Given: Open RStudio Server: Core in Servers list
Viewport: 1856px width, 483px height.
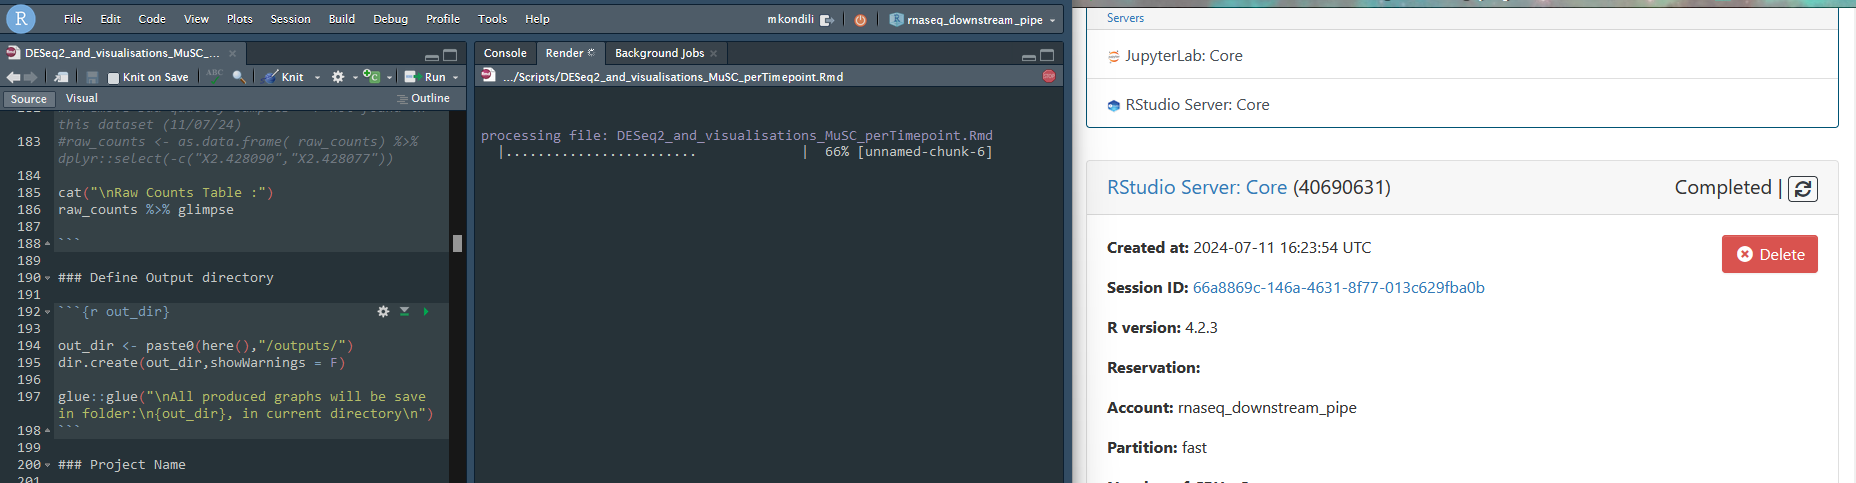Looking at the screenshot, I should [x=1196, y=105].
